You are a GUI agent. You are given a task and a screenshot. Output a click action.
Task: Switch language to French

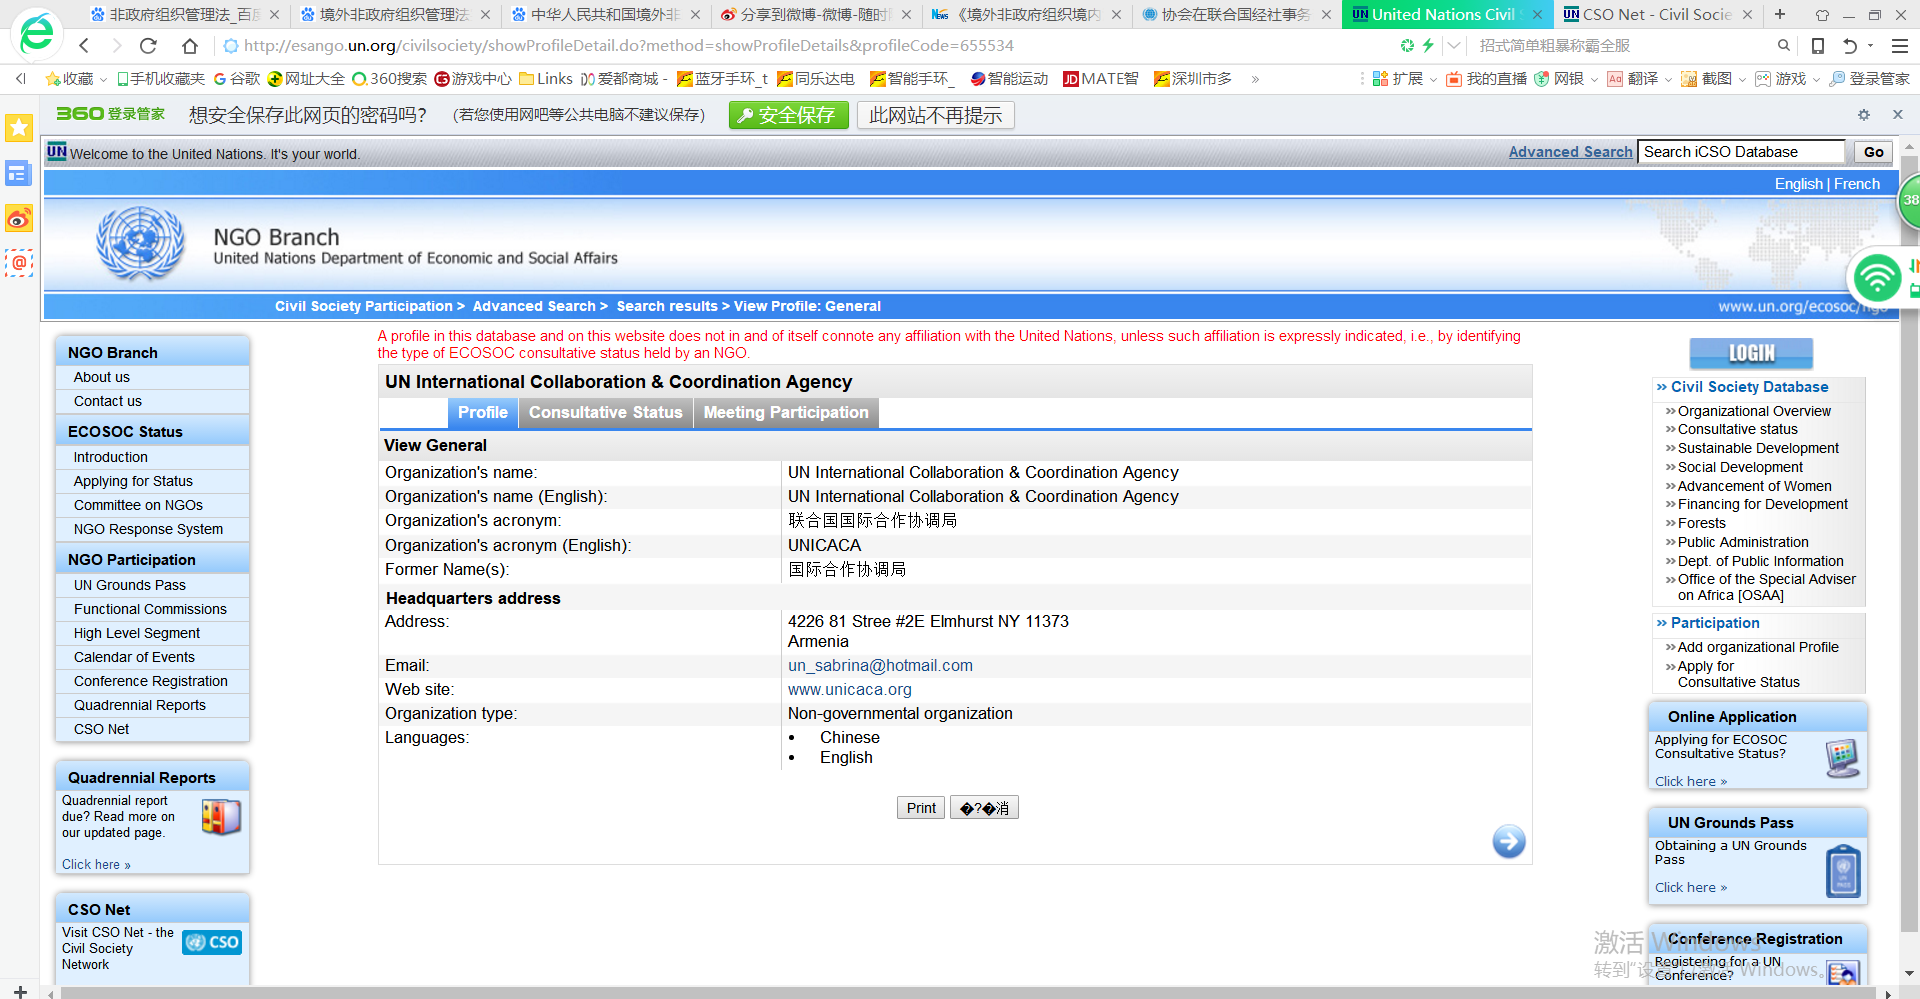tap(1857, 184)
